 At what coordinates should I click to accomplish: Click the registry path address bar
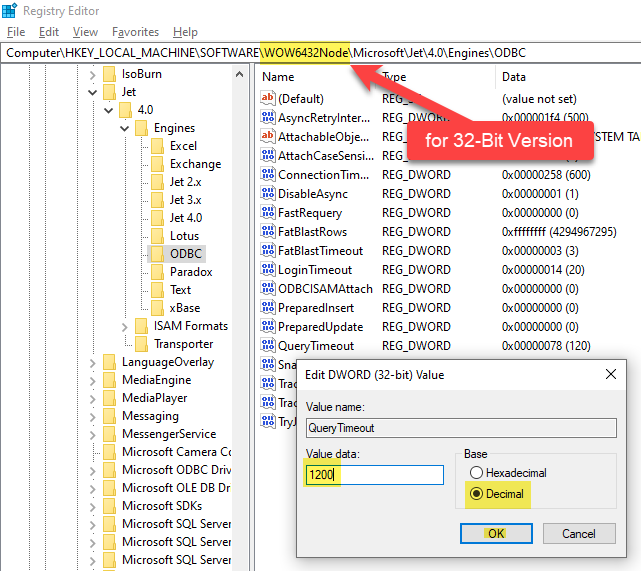[x=320, y=53]
